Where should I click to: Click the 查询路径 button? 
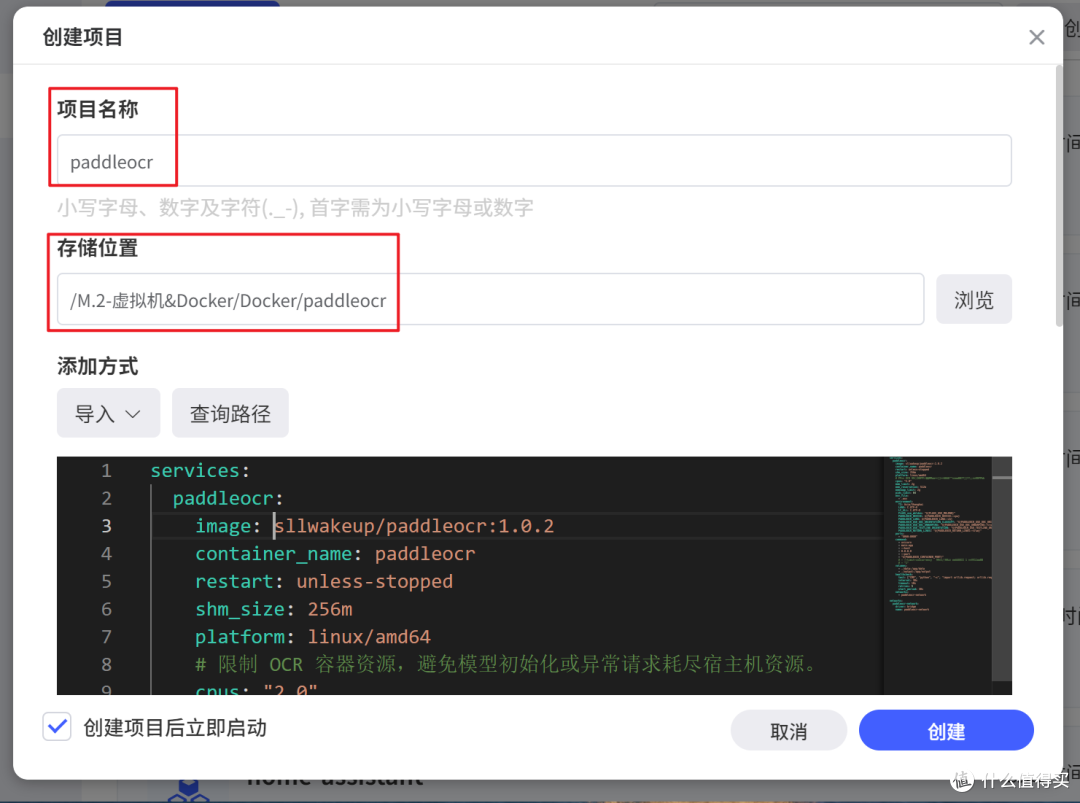pos(230,413)
